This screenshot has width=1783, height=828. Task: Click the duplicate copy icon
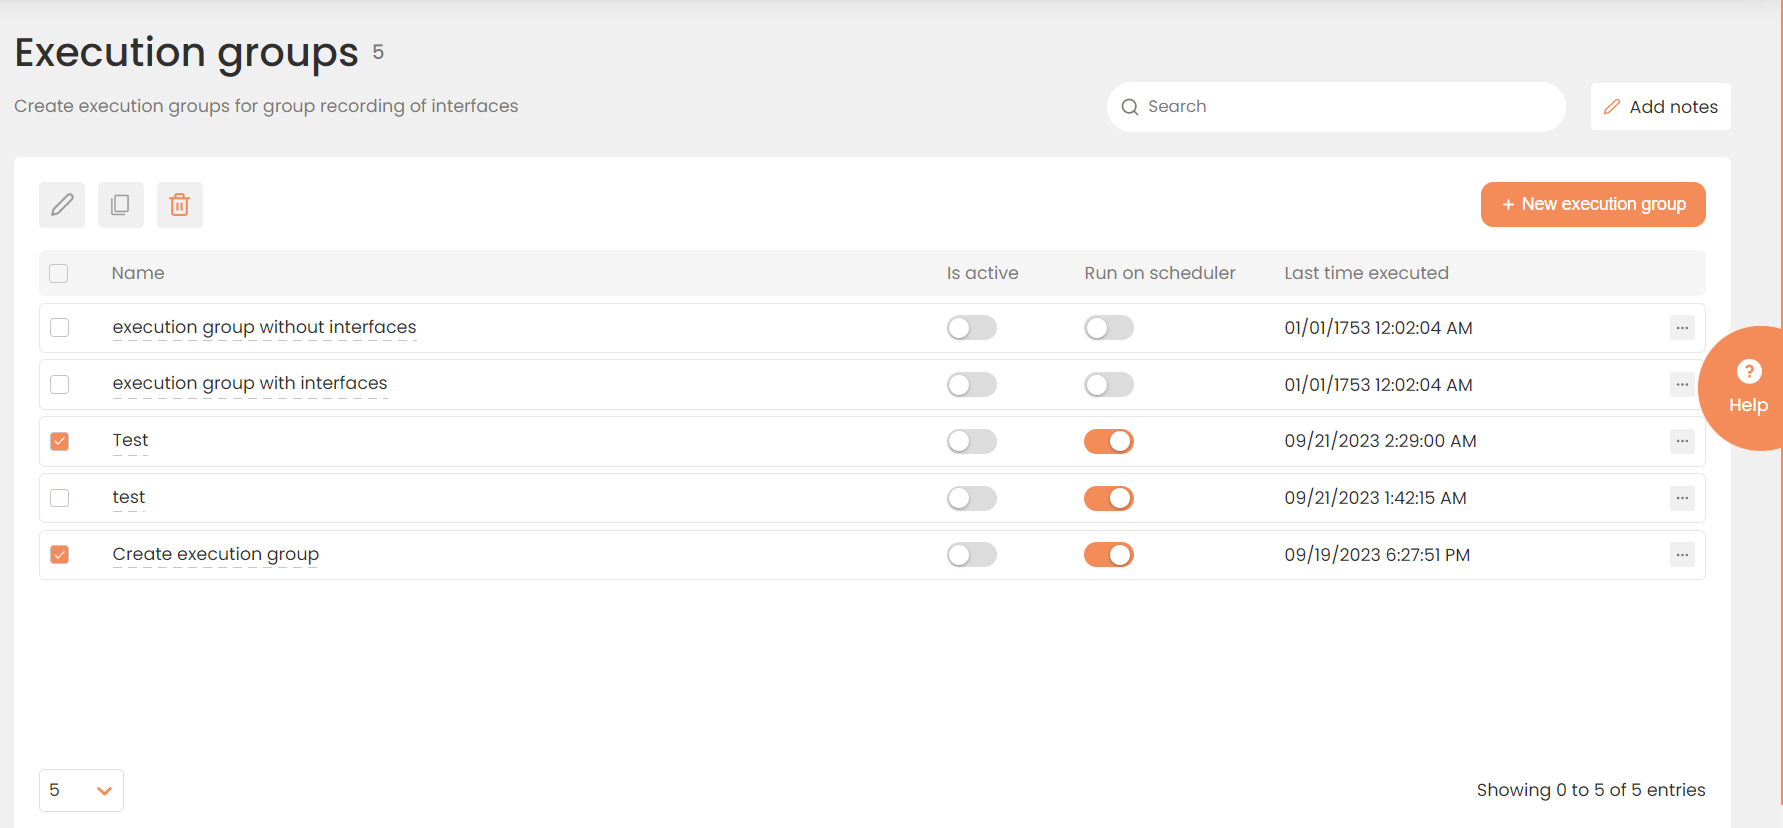(120, 205)
